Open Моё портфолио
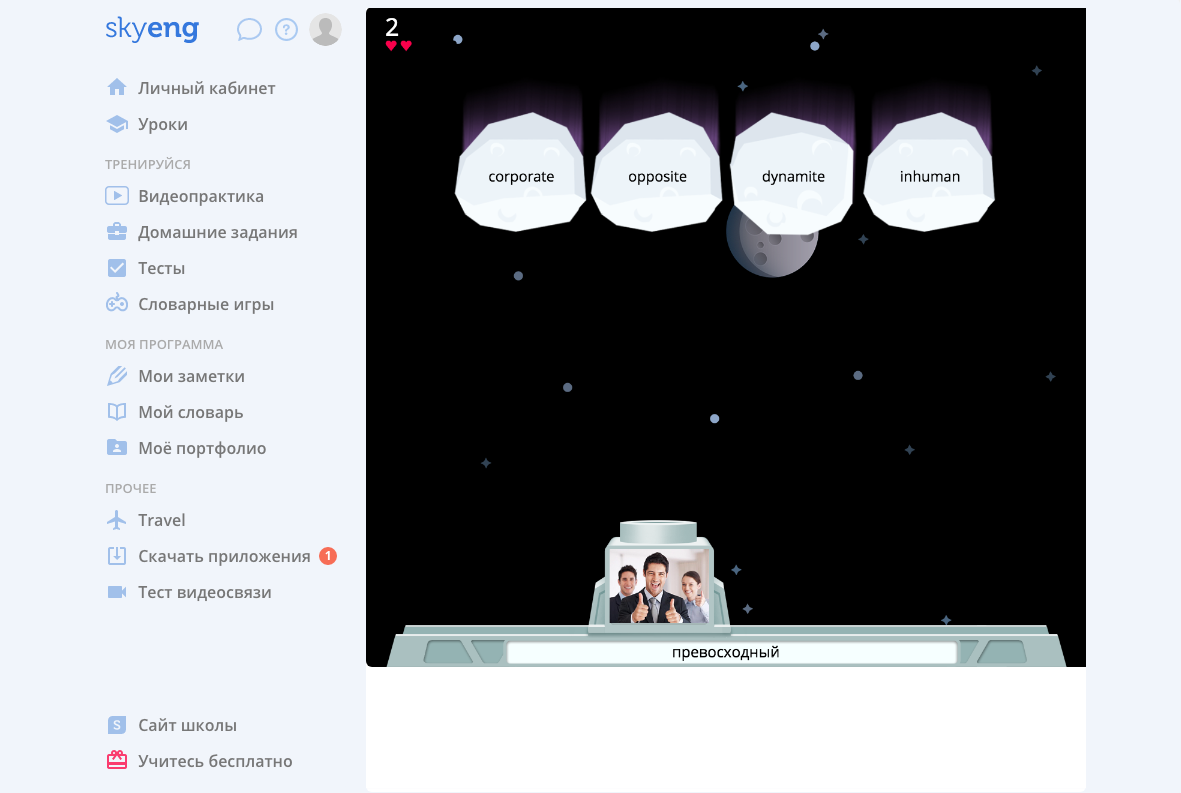 click(202, 449)
